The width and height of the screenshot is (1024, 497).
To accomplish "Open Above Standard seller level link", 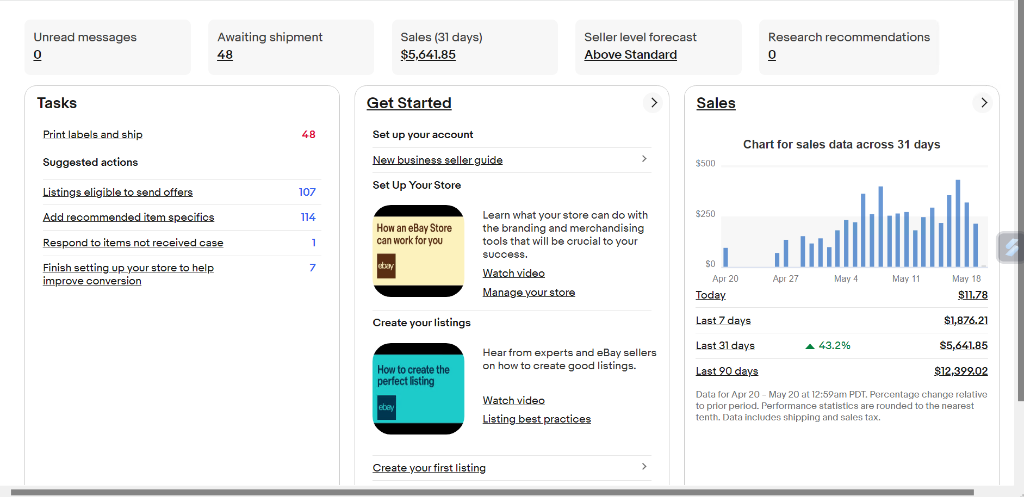I will pos(630,55).
